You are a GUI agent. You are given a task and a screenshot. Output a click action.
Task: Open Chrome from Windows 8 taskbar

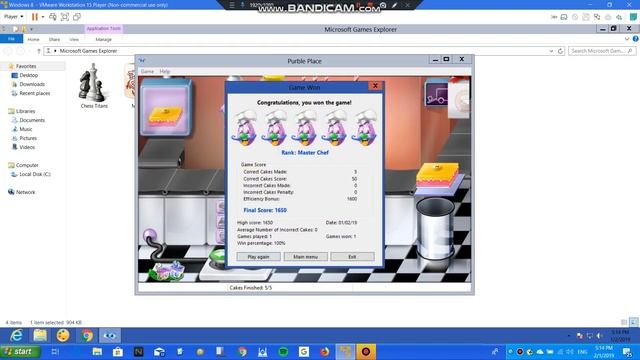point(87,336)
